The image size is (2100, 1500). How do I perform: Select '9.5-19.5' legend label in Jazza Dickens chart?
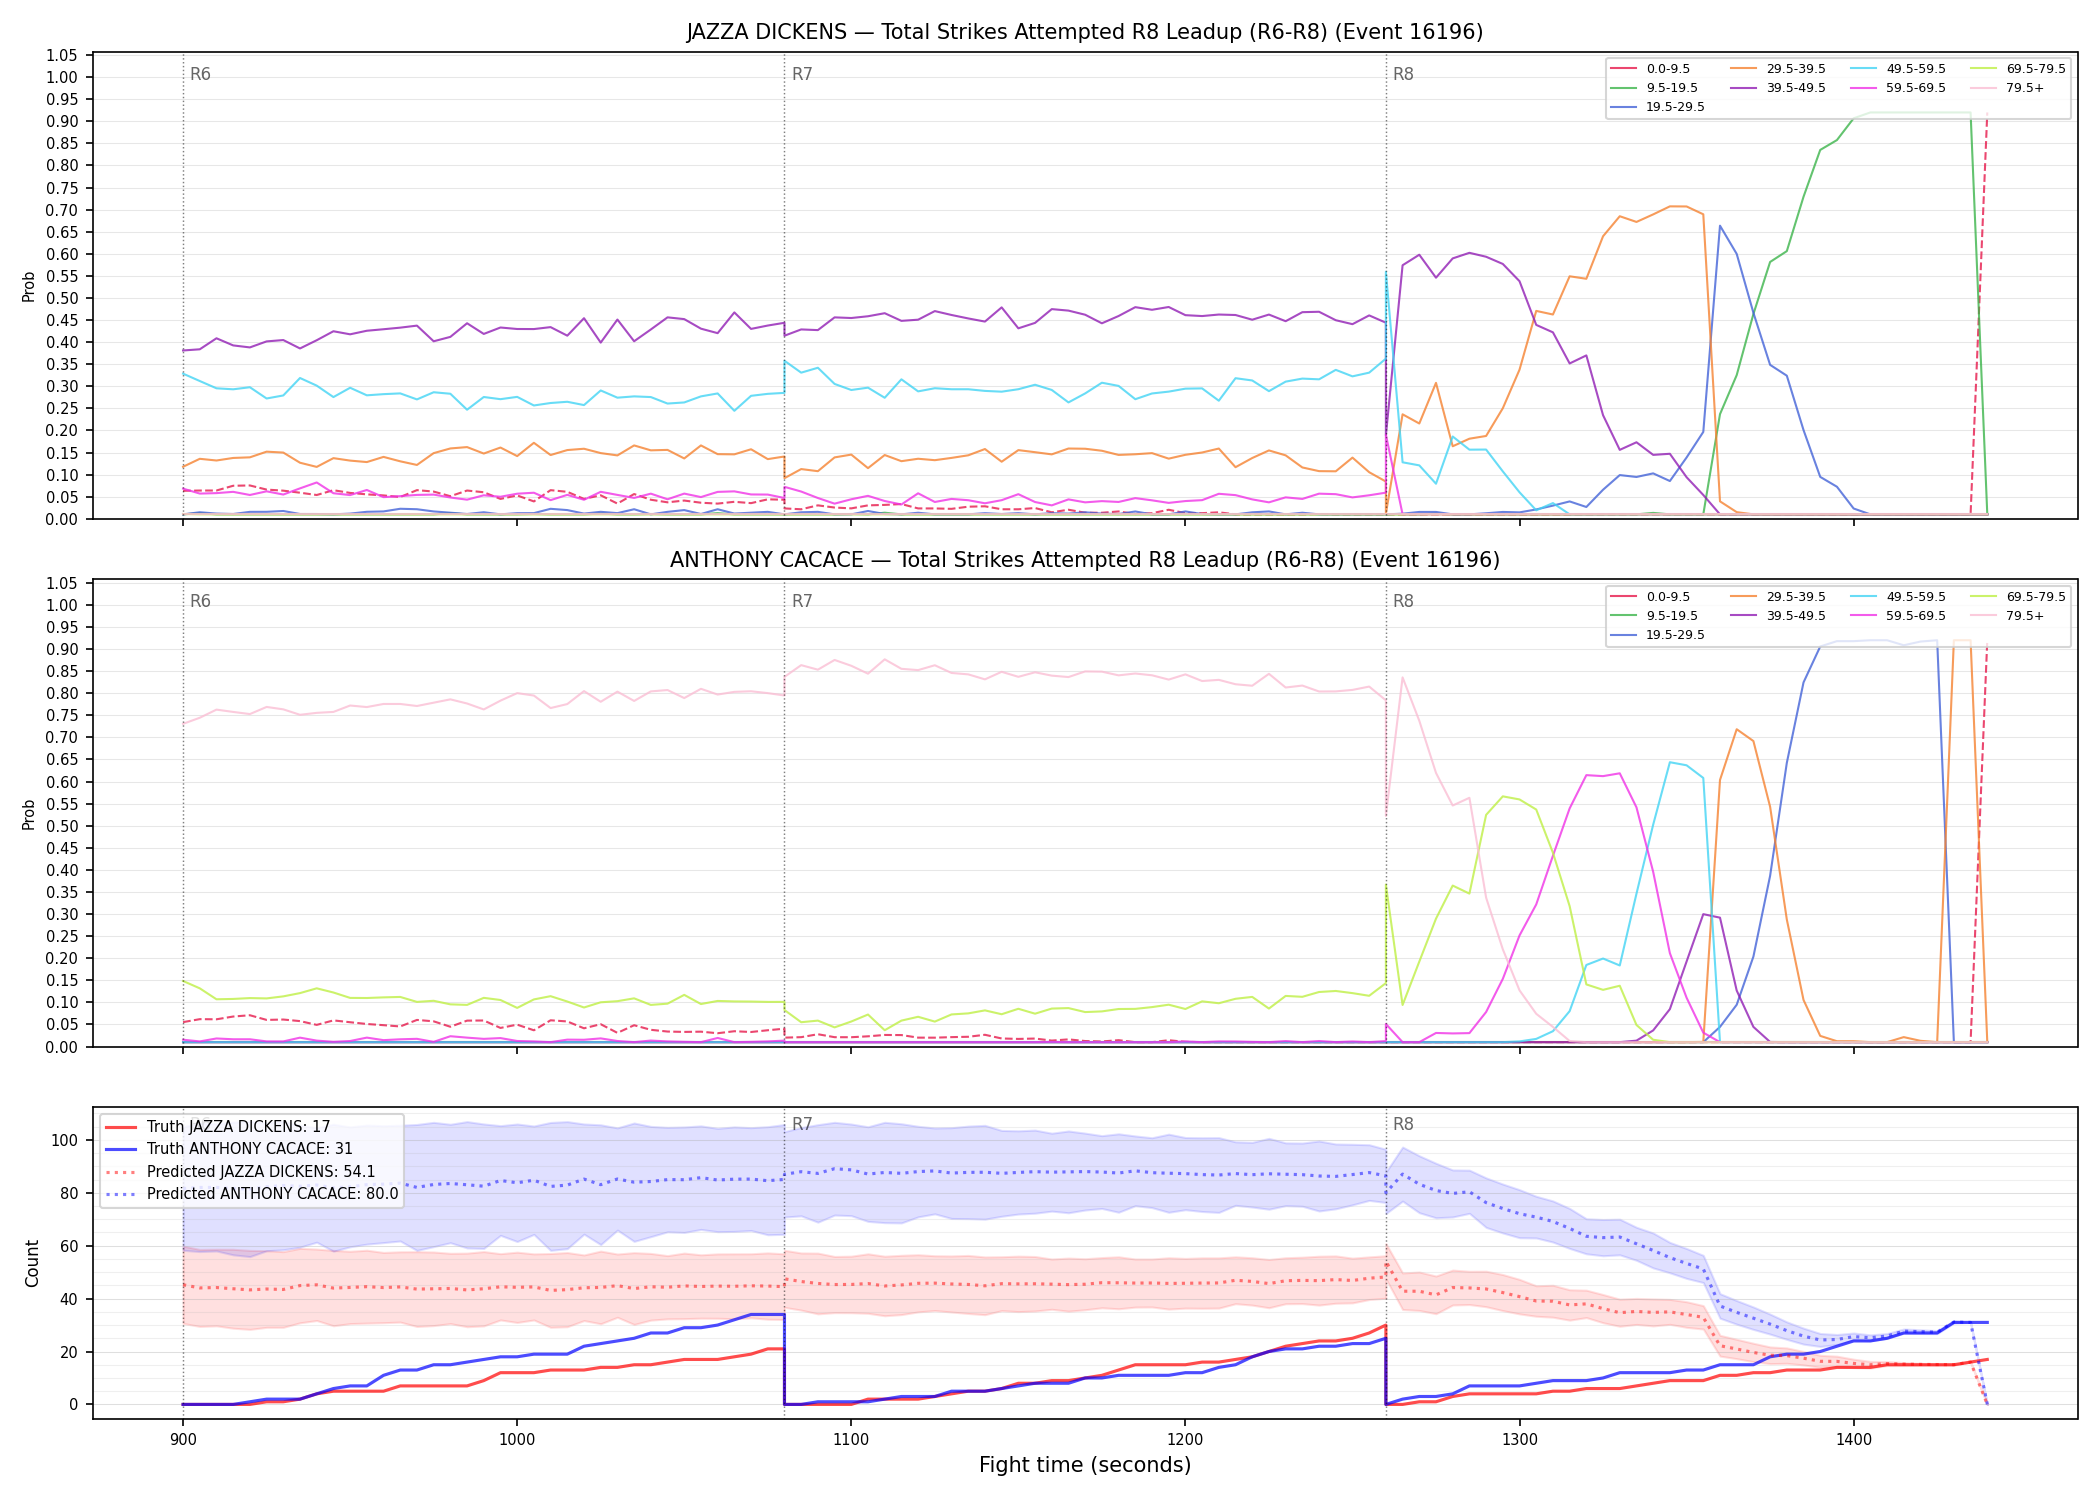(x=1672, y=88)
